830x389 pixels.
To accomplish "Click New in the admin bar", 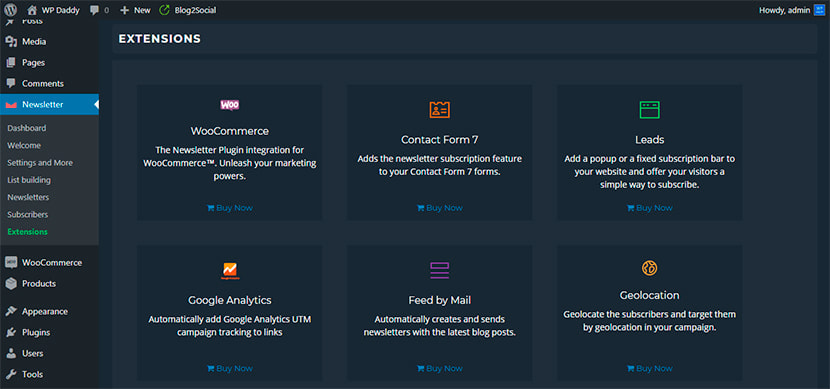I will (142, 10).
